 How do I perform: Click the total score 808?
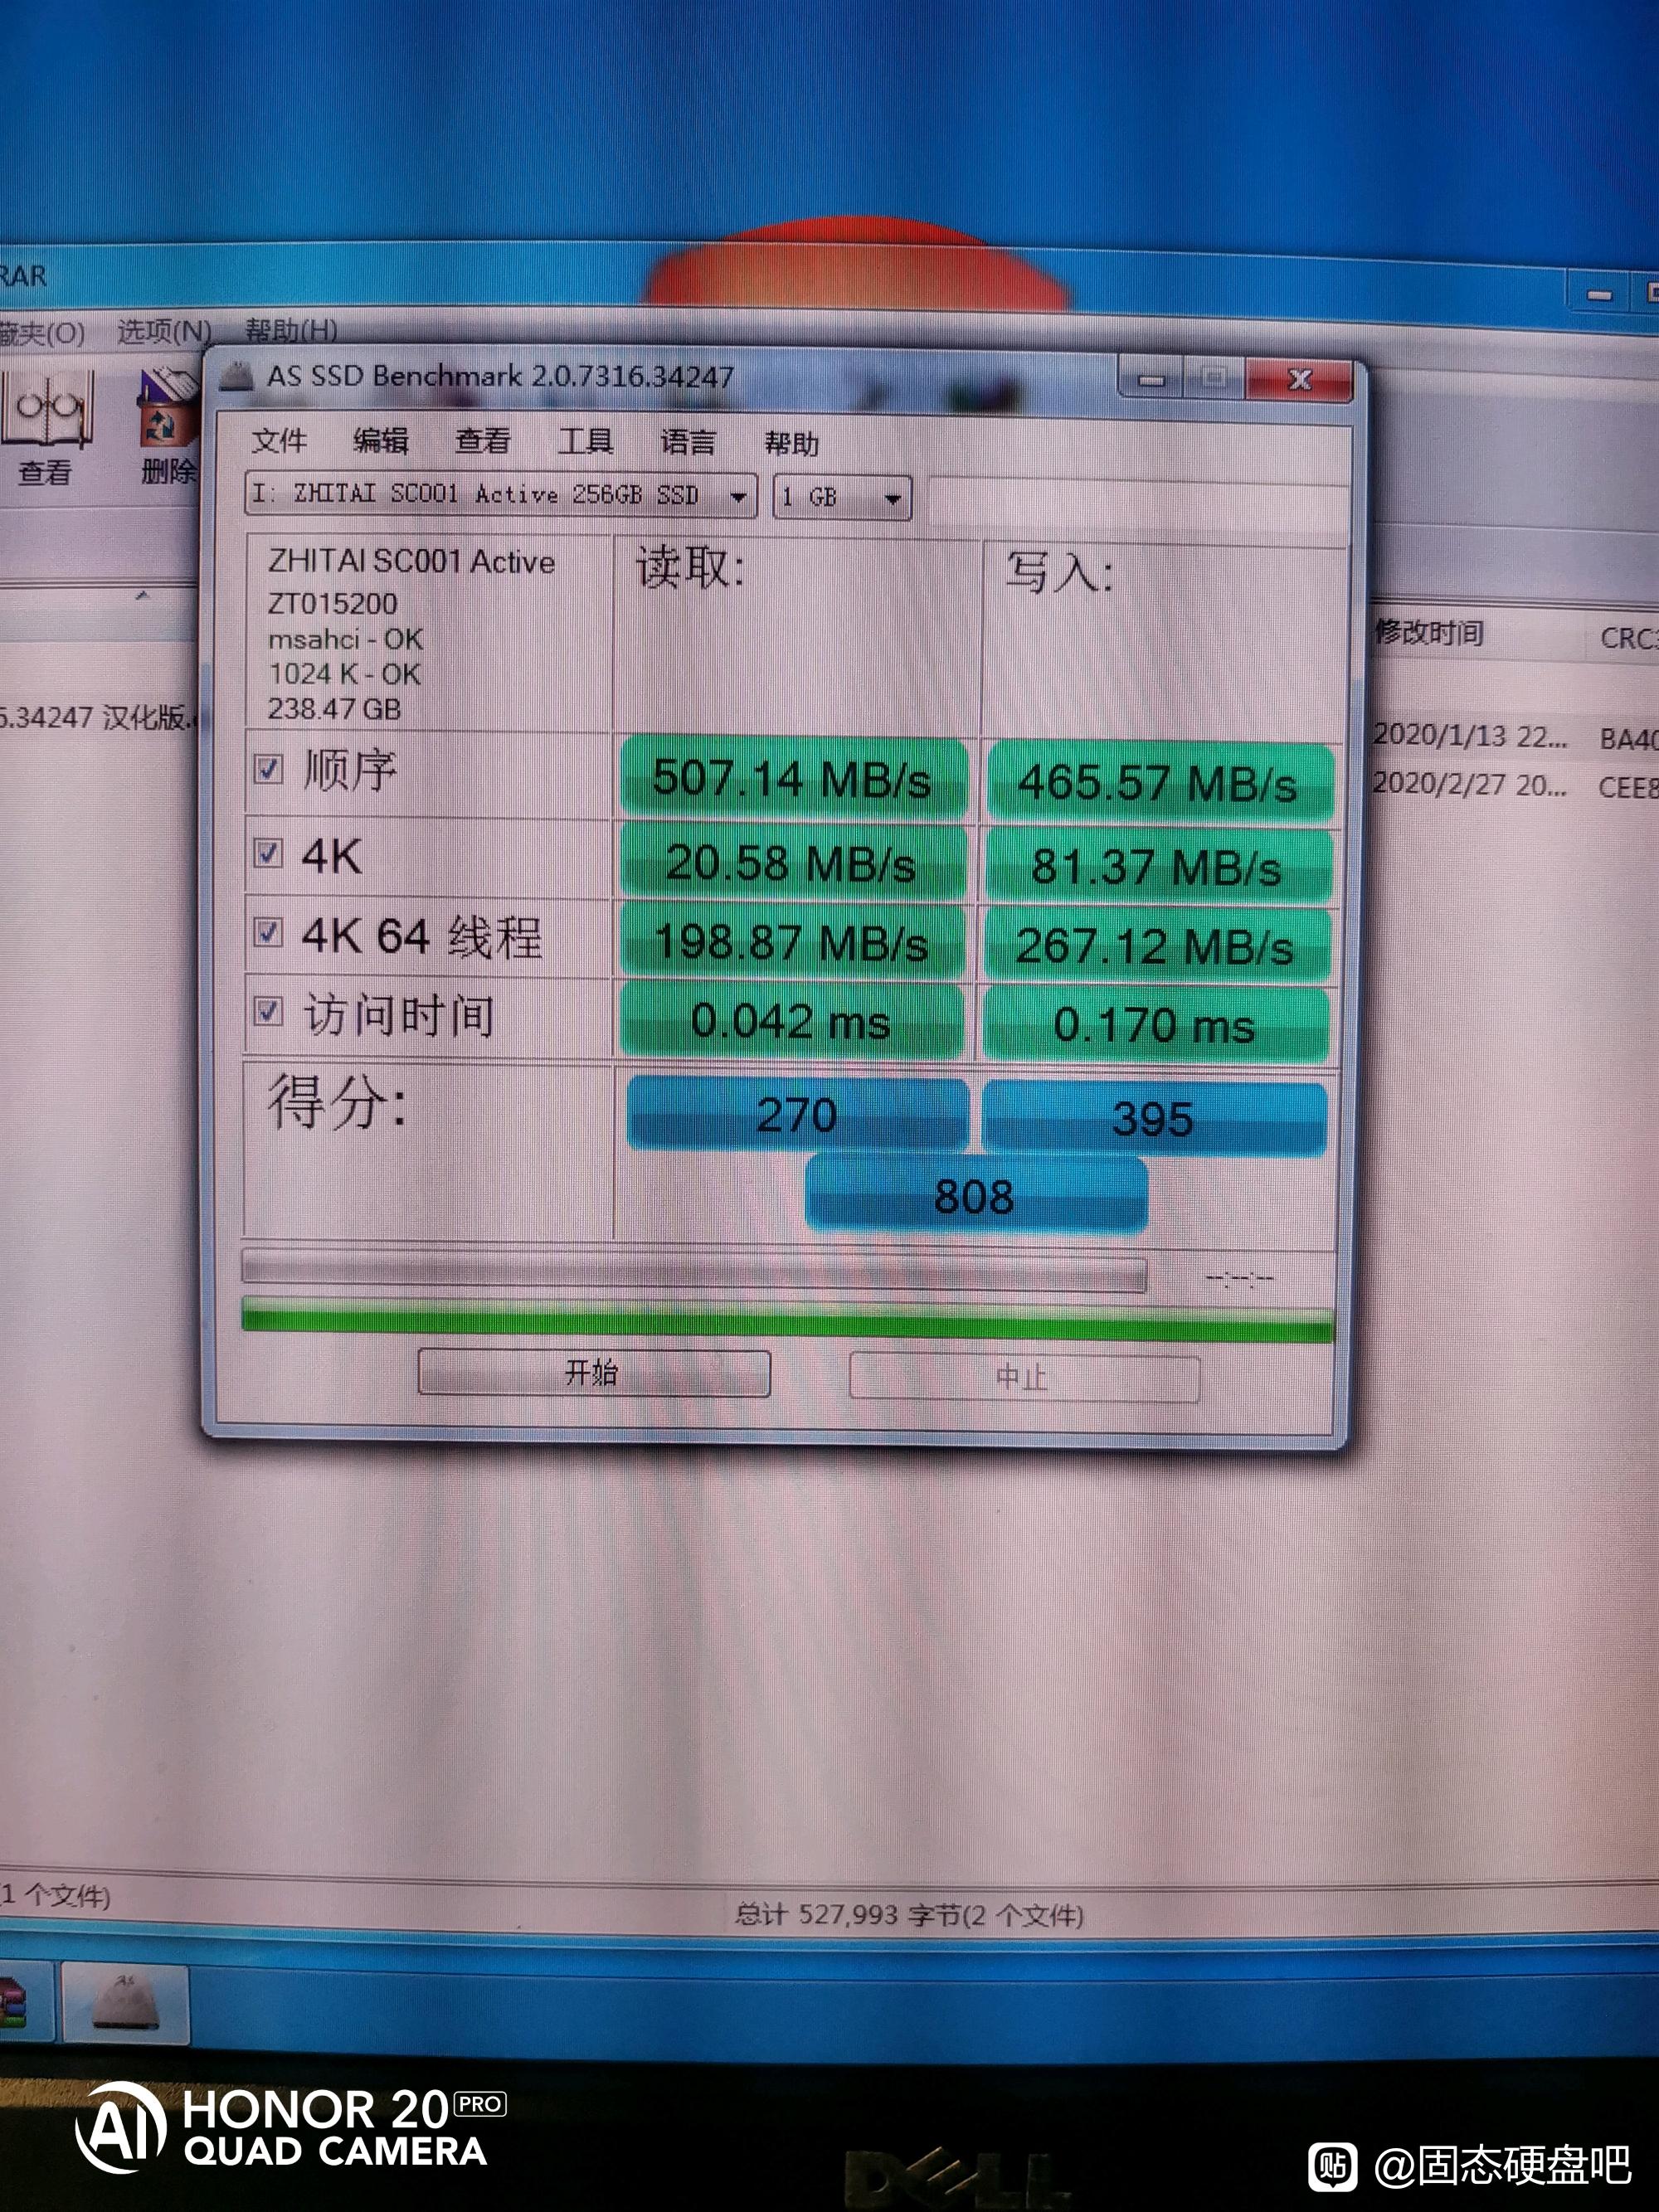coord(975,1195)
